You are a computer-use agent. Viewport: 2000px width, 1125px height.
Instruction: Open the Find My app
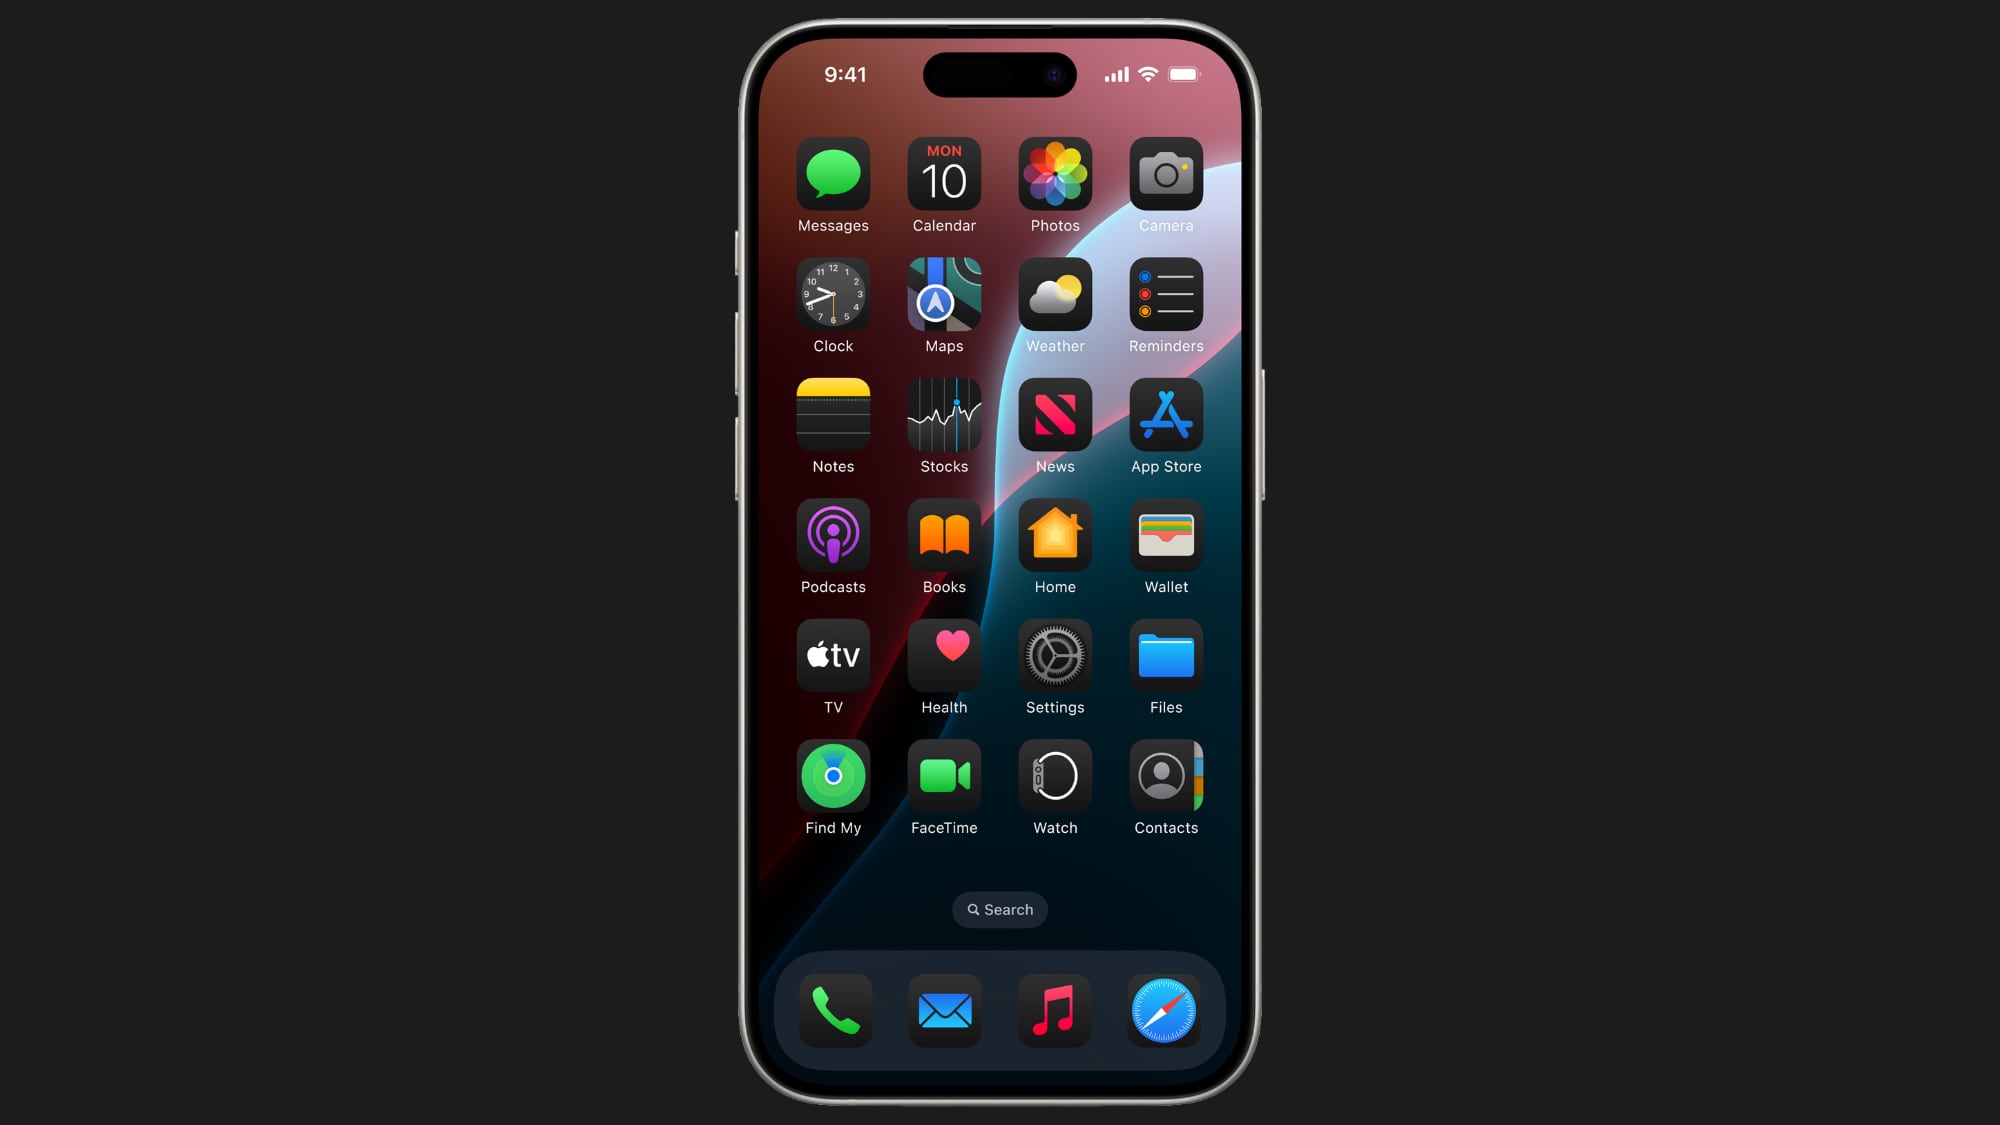click(832, 775)
